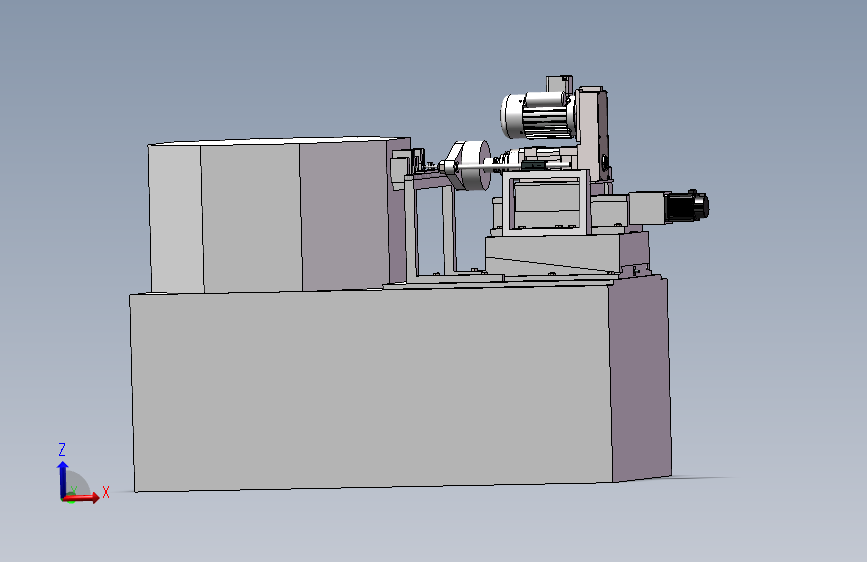The height and width of the screenshot is (562, 867).
Task: Select the purple right side face of the base
Action: [x=640, y=378]
